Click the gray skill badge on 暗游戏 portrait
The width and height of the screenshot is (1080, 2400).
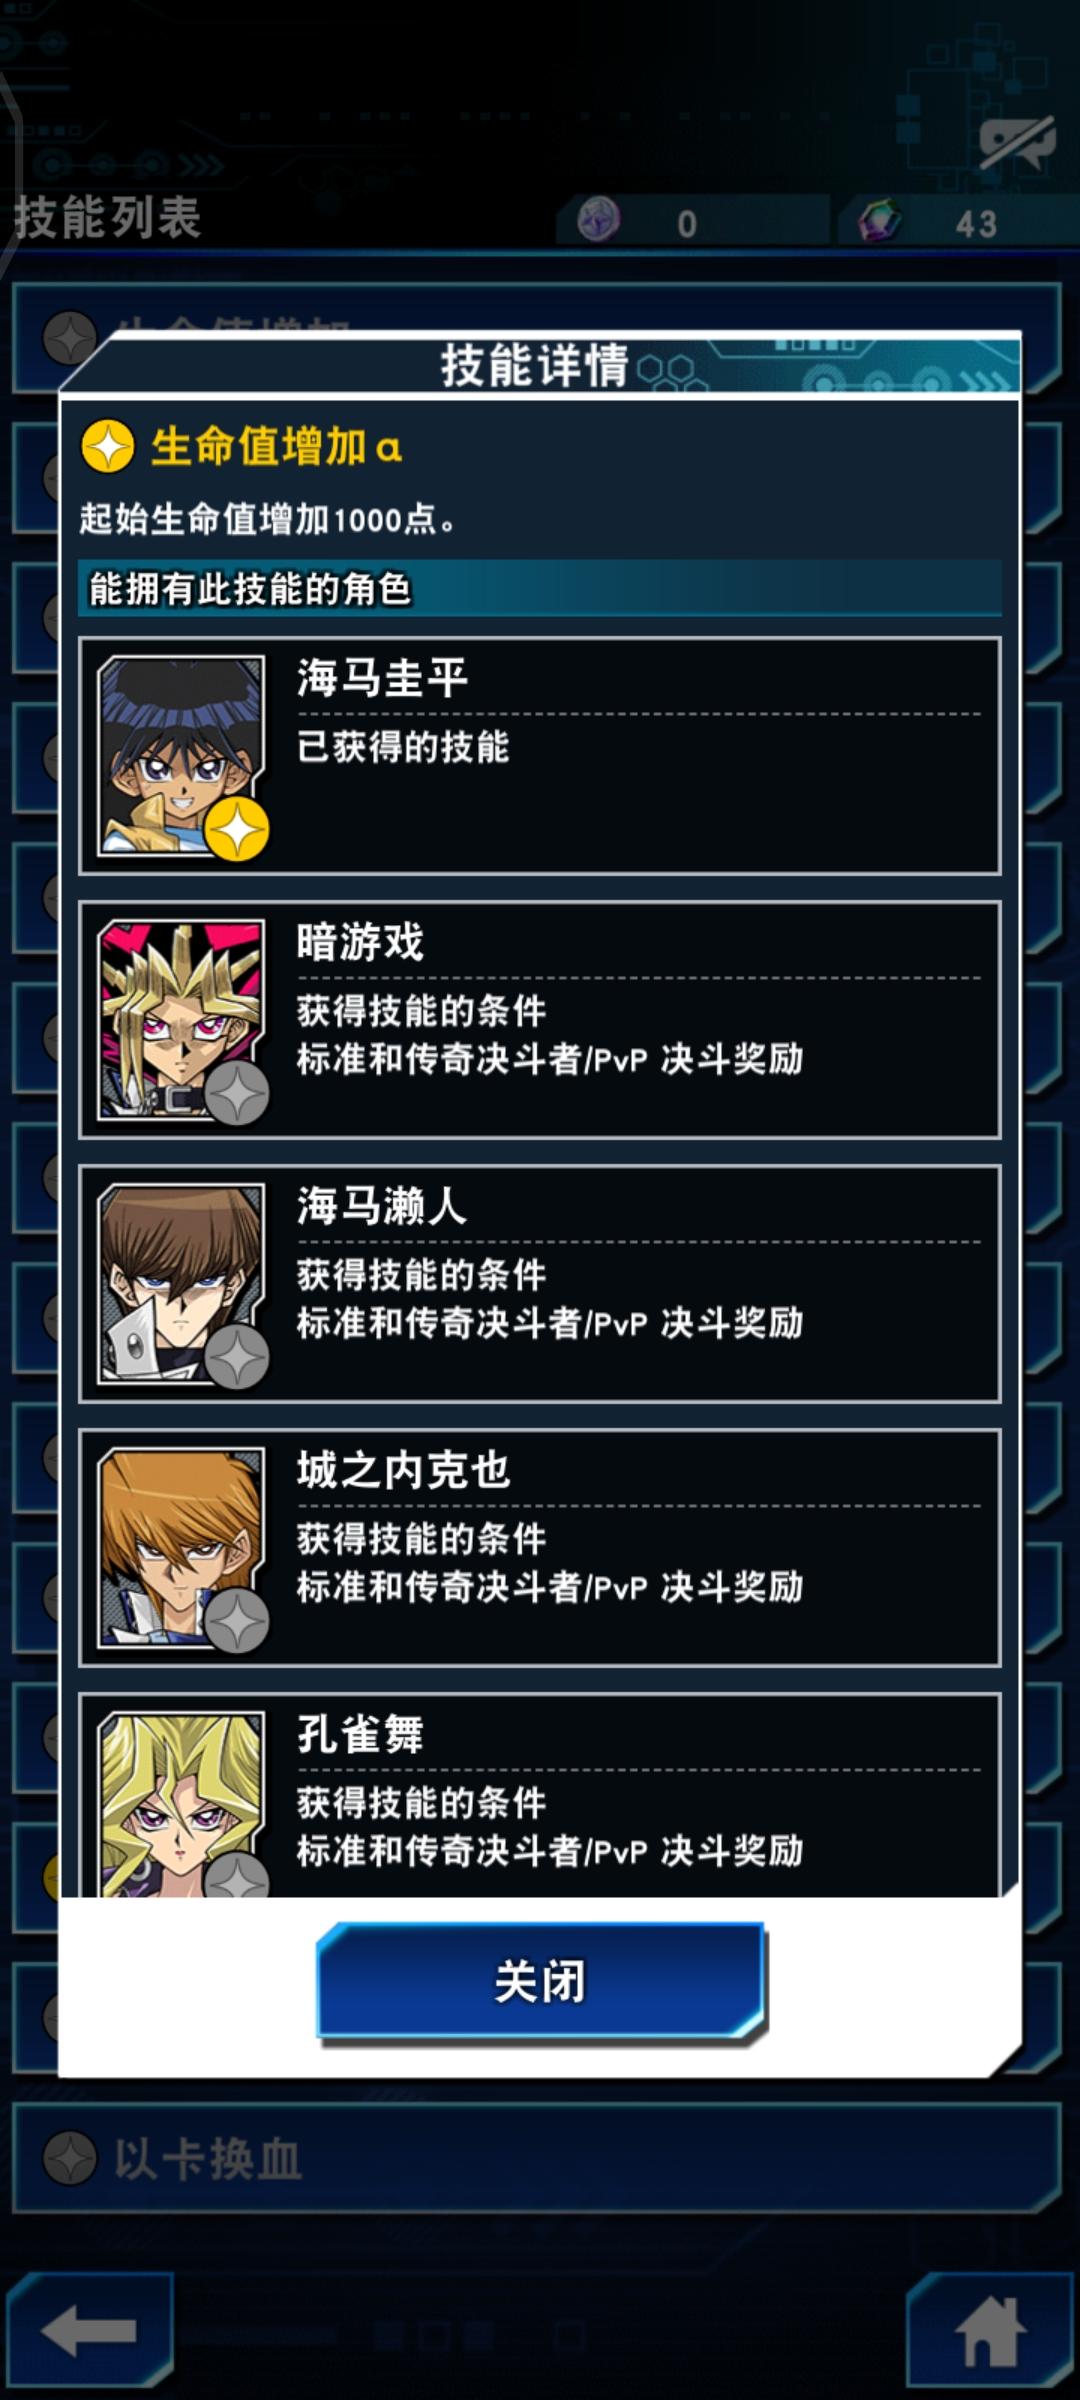237,1093
